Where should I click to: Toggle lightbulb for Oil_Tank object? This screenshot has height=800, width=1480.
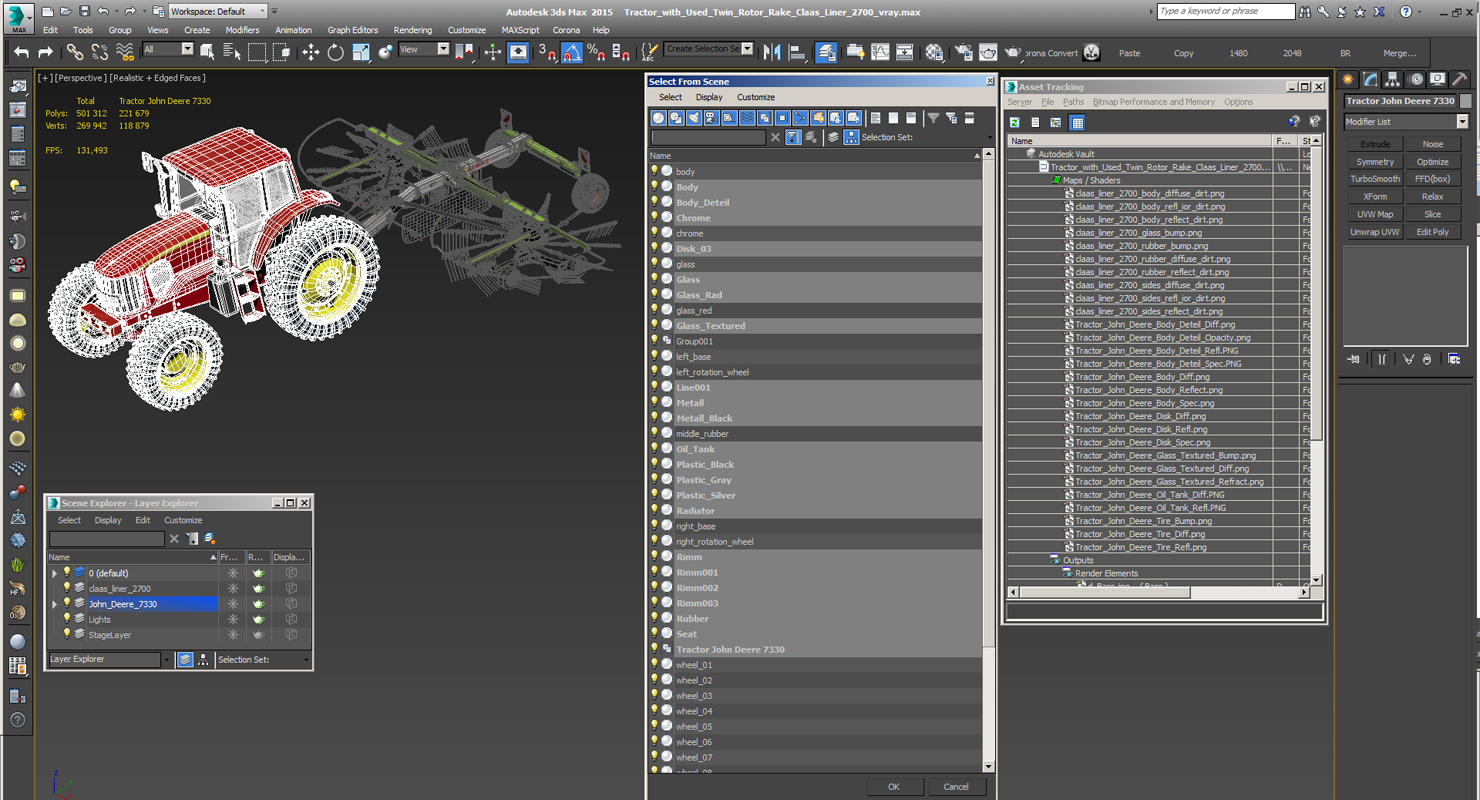[x=655, y=449]
